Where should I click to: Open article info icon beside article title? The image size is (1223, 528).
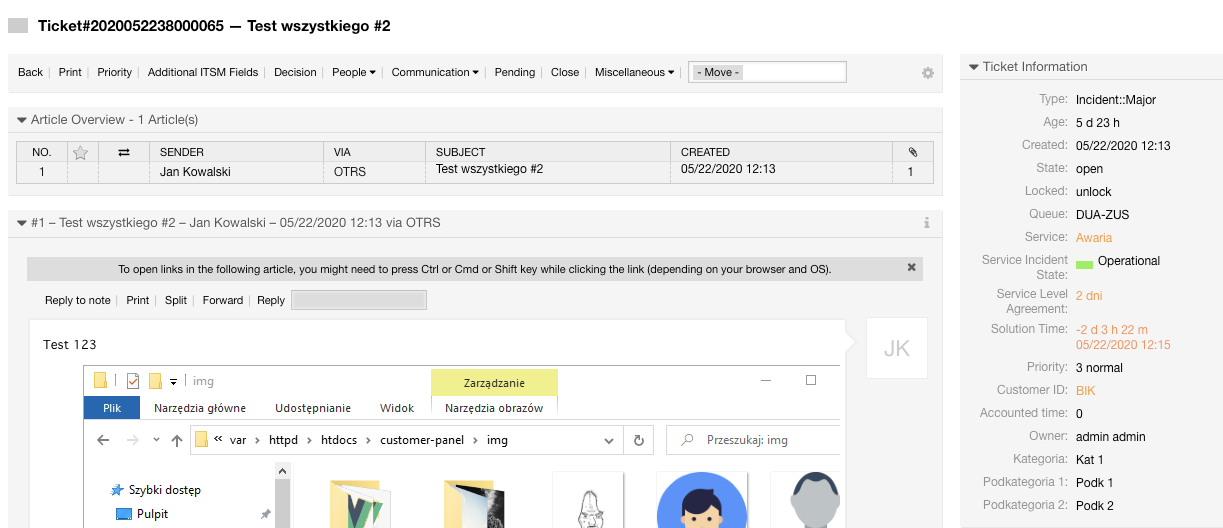coord(927,223)
